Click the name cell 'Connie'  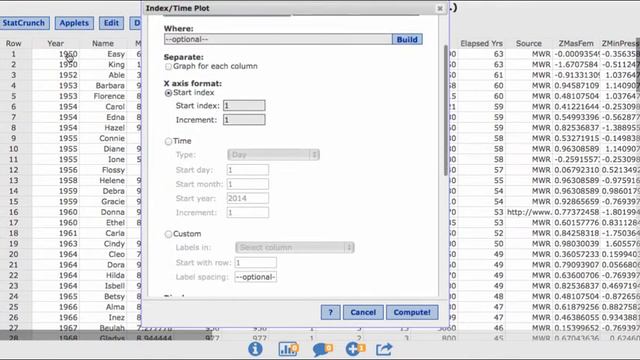point(112,138)
